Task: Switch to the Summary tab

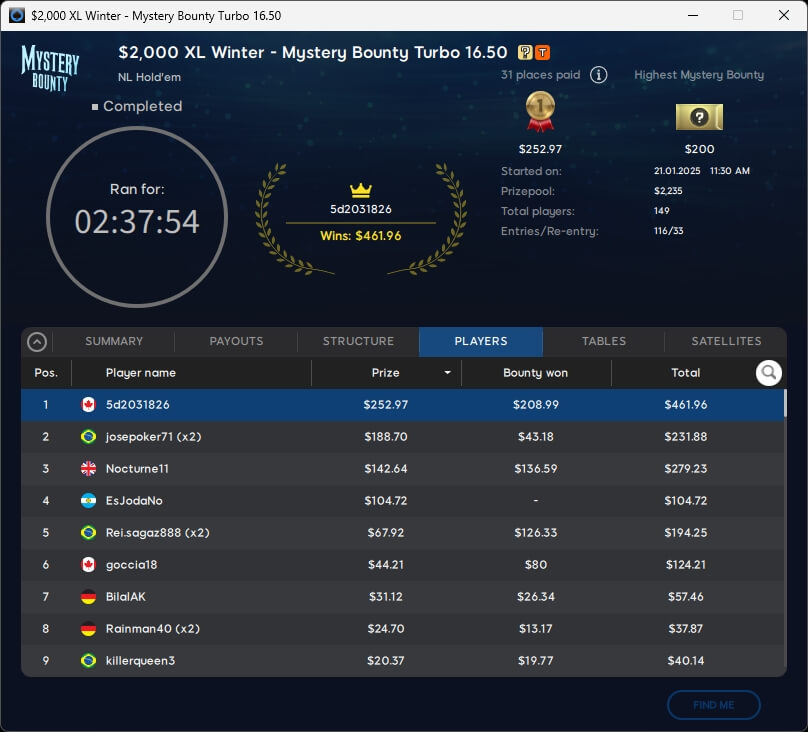Action: 114,341
